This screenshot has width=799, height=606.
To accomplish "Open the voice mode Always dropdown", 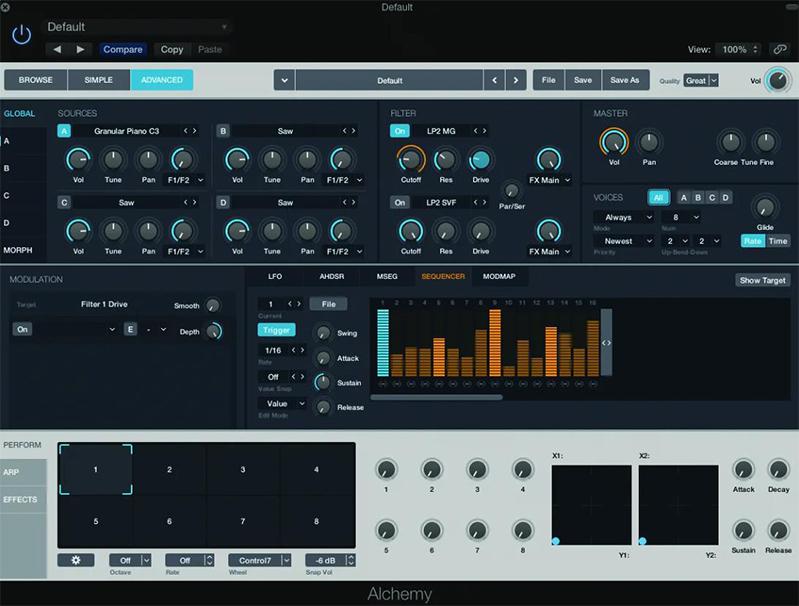I will [x=625, y=217].
